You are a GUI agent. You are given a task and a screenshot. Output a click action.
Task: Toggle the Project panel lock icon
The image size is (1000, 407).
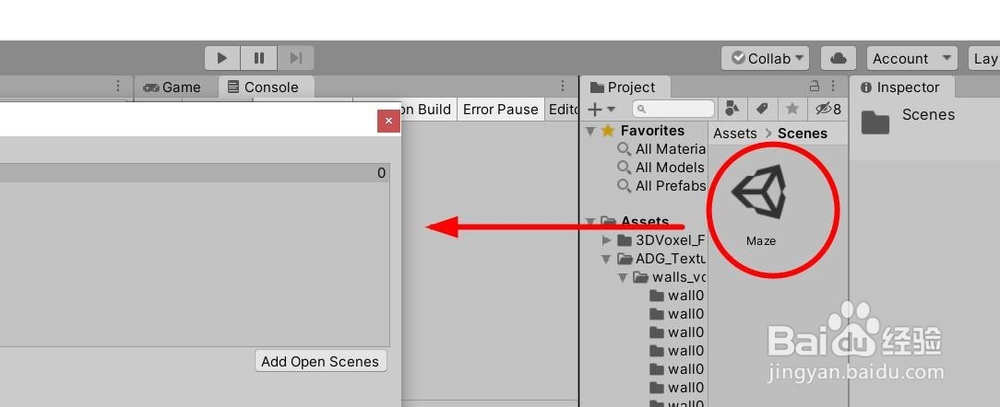pos(814,86)
